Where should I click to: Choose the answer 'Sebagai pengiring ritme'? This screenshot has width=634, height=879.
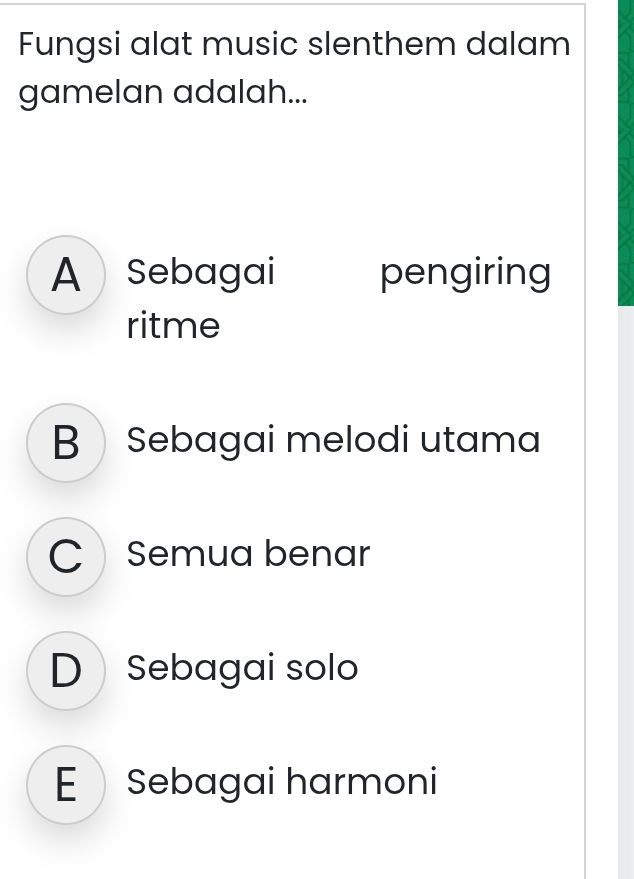tap(300, 297)
